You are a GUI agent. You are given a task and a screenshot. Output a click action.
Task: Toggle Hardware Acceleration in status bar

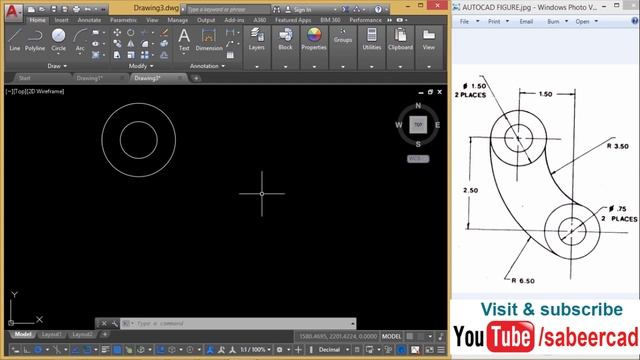(x=402, y=350)
